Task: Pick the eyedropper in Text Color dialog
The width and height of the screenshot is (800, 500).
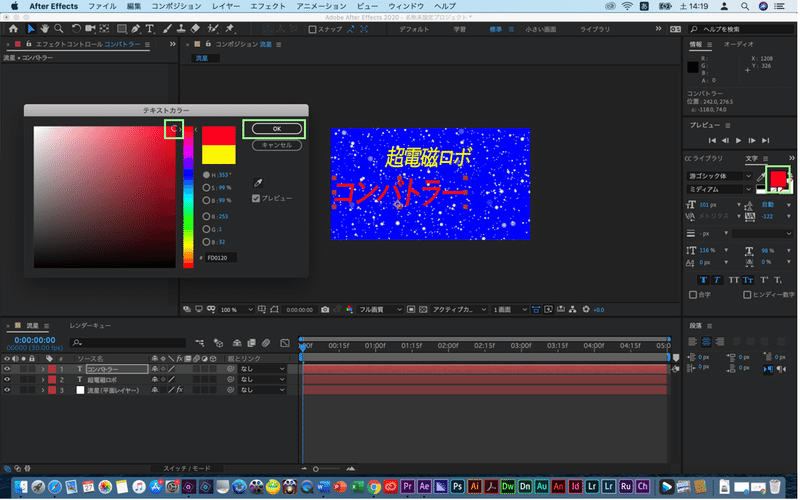Action: [x=258, y=183]
